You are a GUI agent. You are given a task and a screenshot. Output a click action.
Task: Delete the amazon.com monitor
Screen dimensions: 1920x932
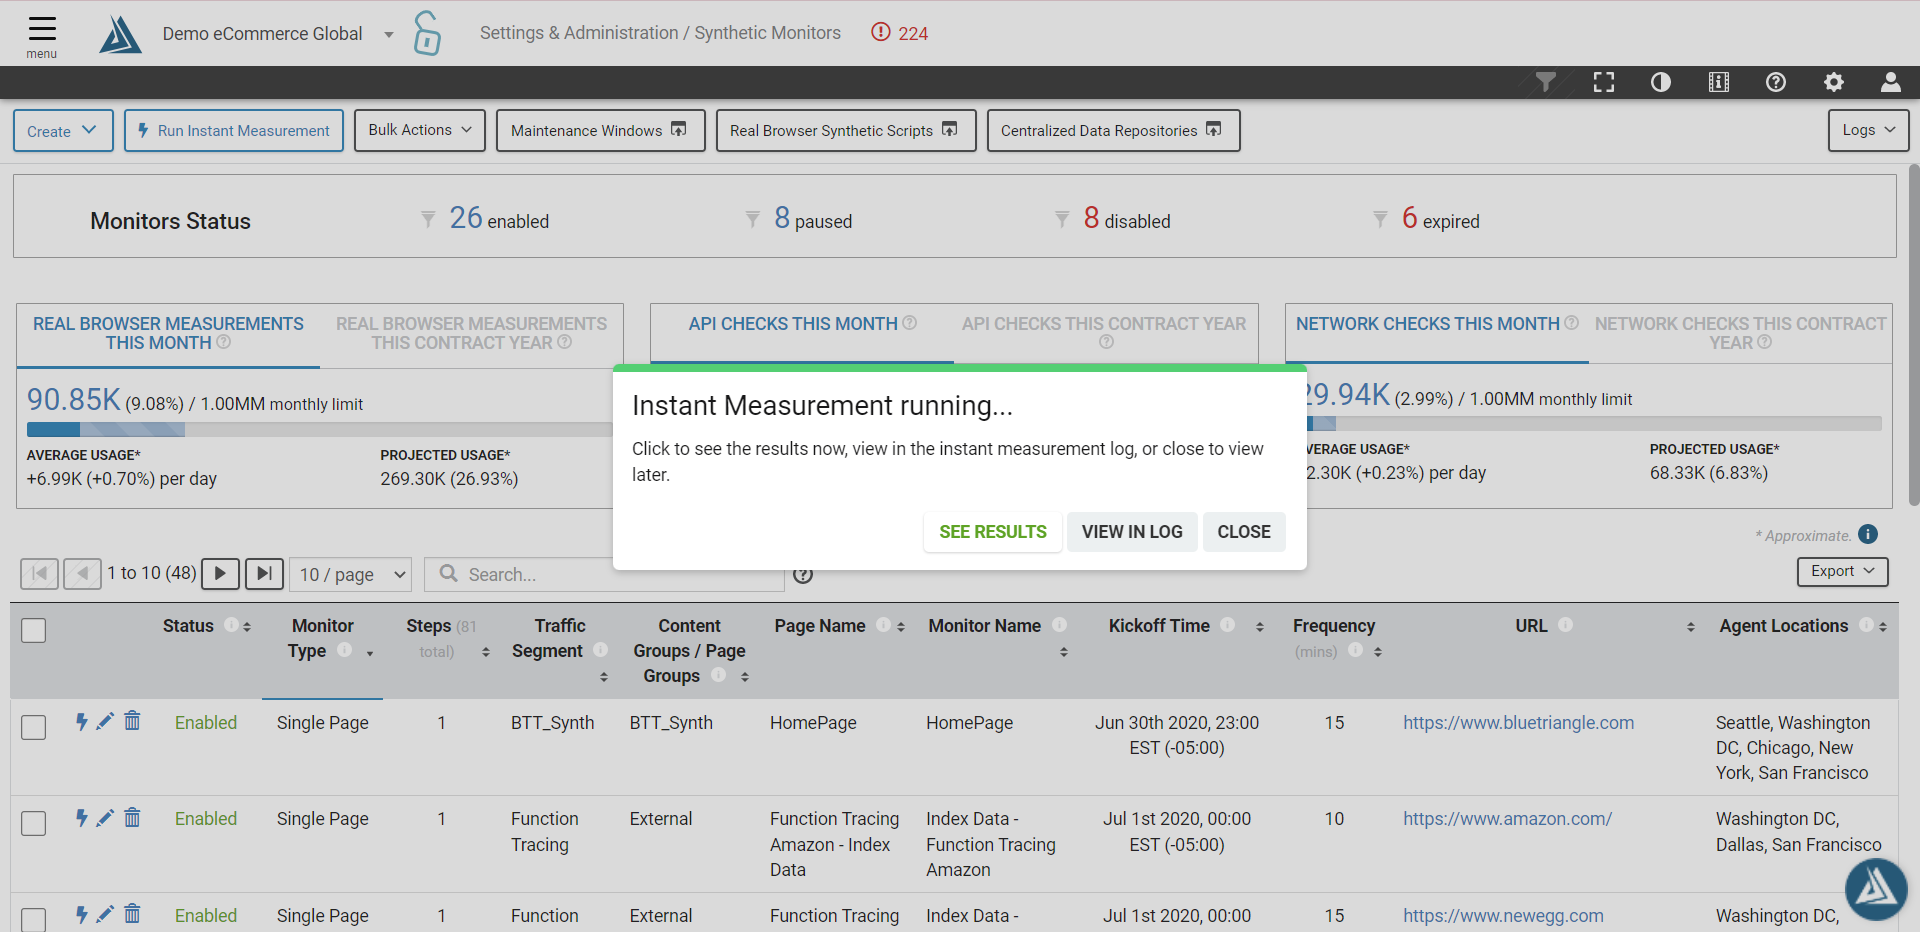pos(132,817)
